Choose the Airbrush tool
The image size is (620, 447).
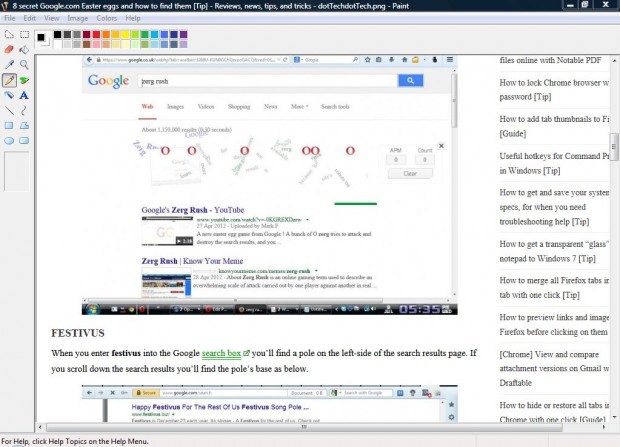click(x=9, y=95)
